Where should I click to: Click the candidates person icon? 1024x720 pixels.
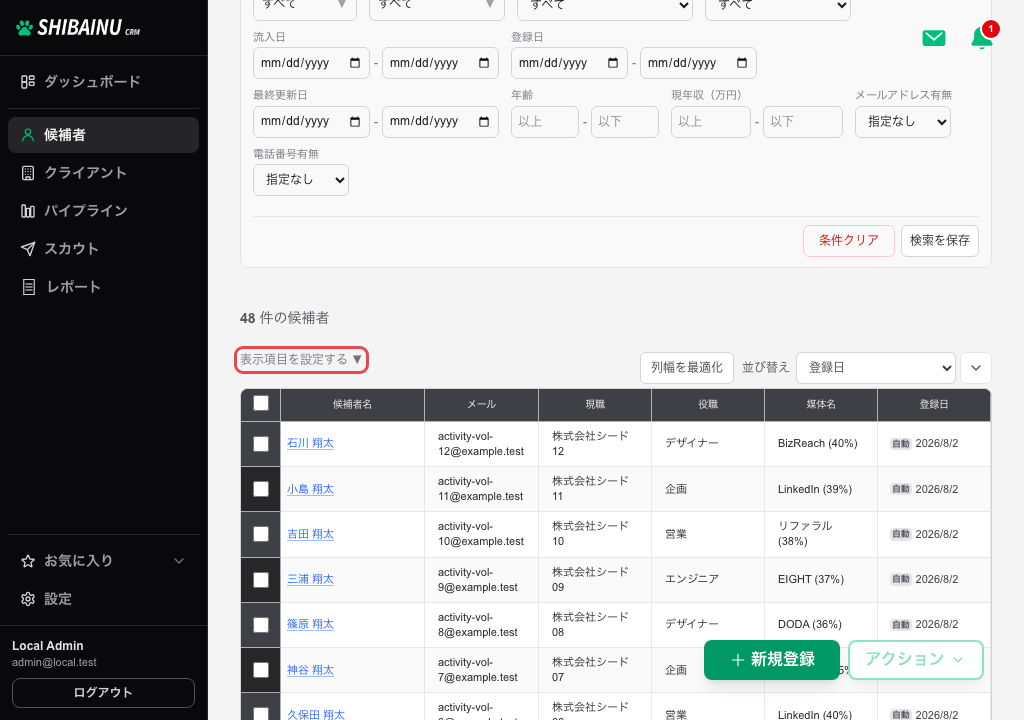click(27, 135)
